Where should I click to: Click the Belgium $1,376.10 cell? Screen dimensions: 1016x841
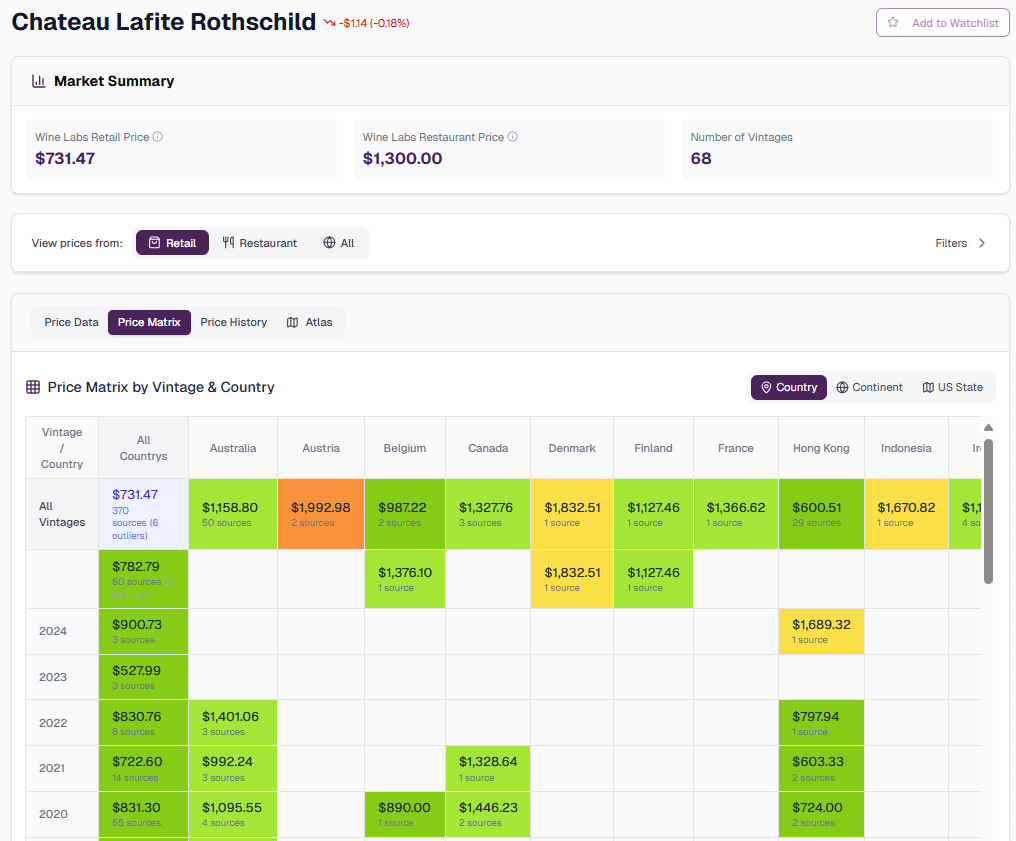(405, 579)
